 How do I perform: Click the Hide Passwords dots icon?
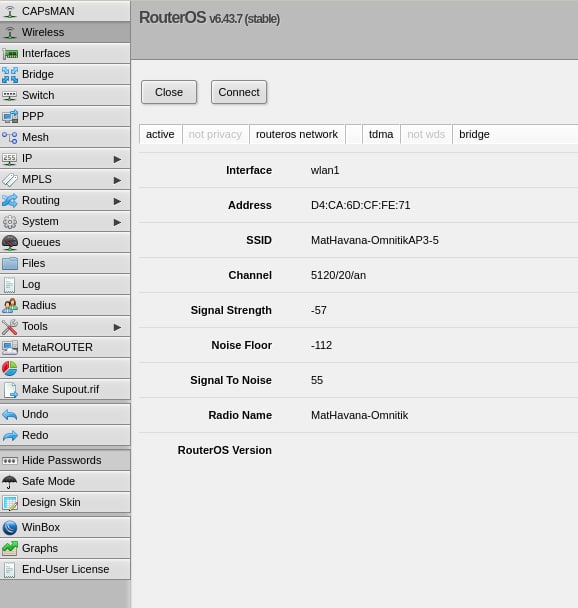(x=10, y=461)
